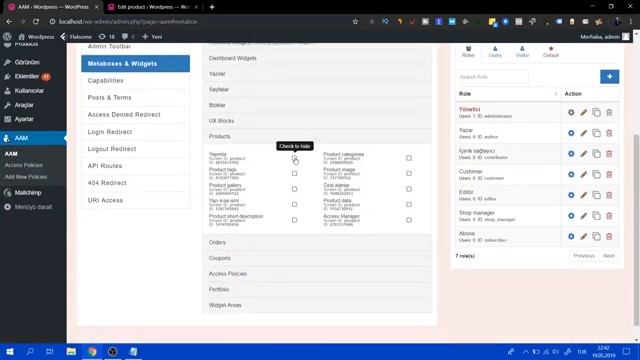Expand the Portfolio section

(x=317, y=289)
